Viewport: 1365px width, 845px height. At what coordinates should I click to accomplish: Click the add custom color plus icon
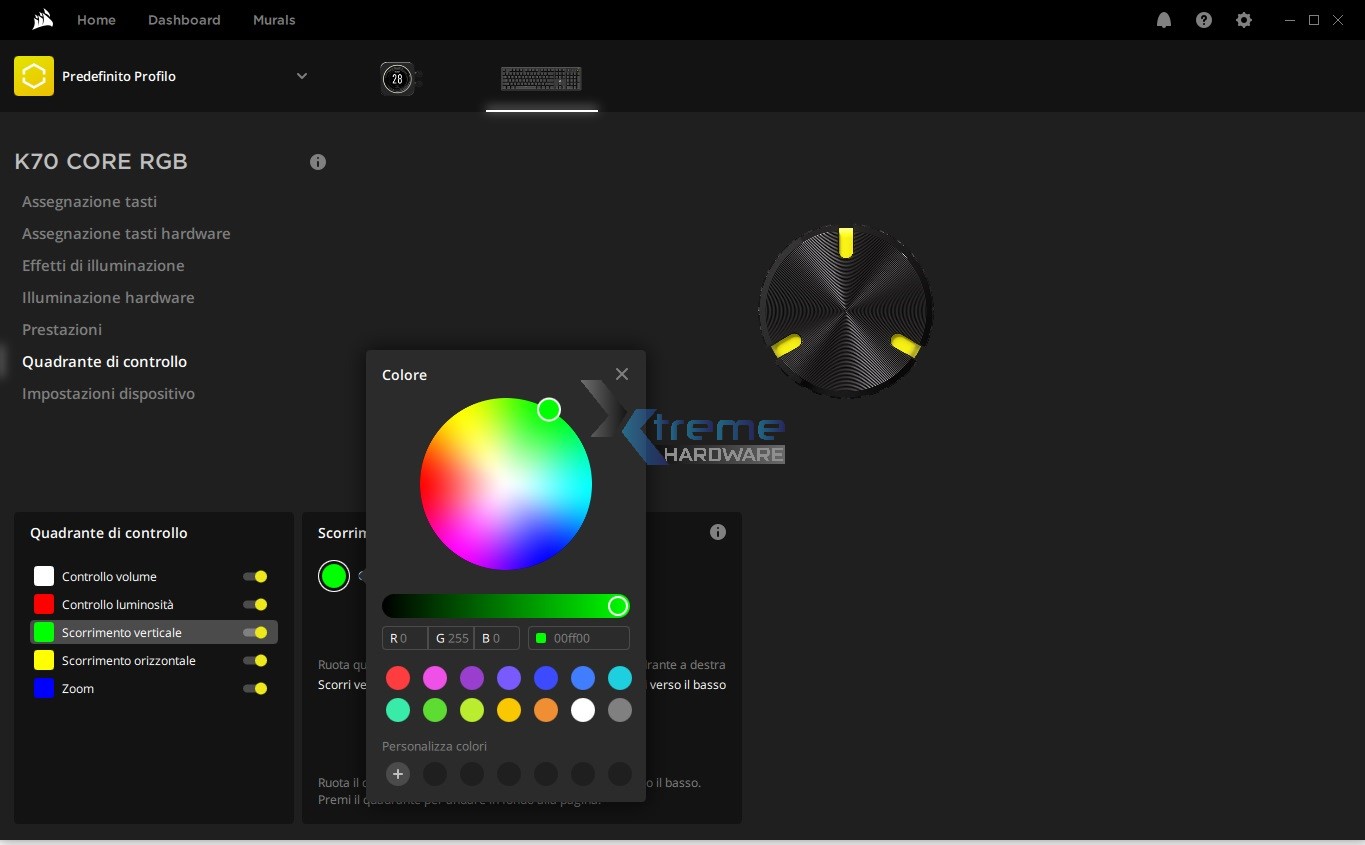pyautogui.click(x=398, y=774)
